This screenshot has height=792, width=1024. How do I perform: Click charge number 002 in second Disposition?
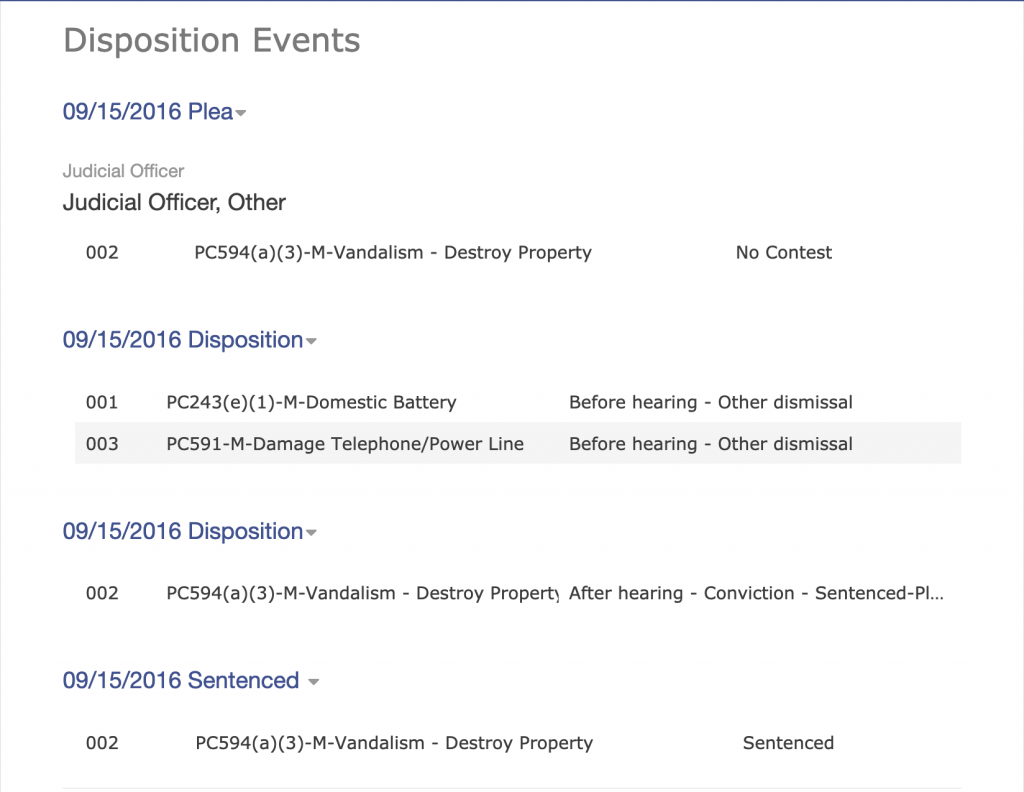(103, 594)
